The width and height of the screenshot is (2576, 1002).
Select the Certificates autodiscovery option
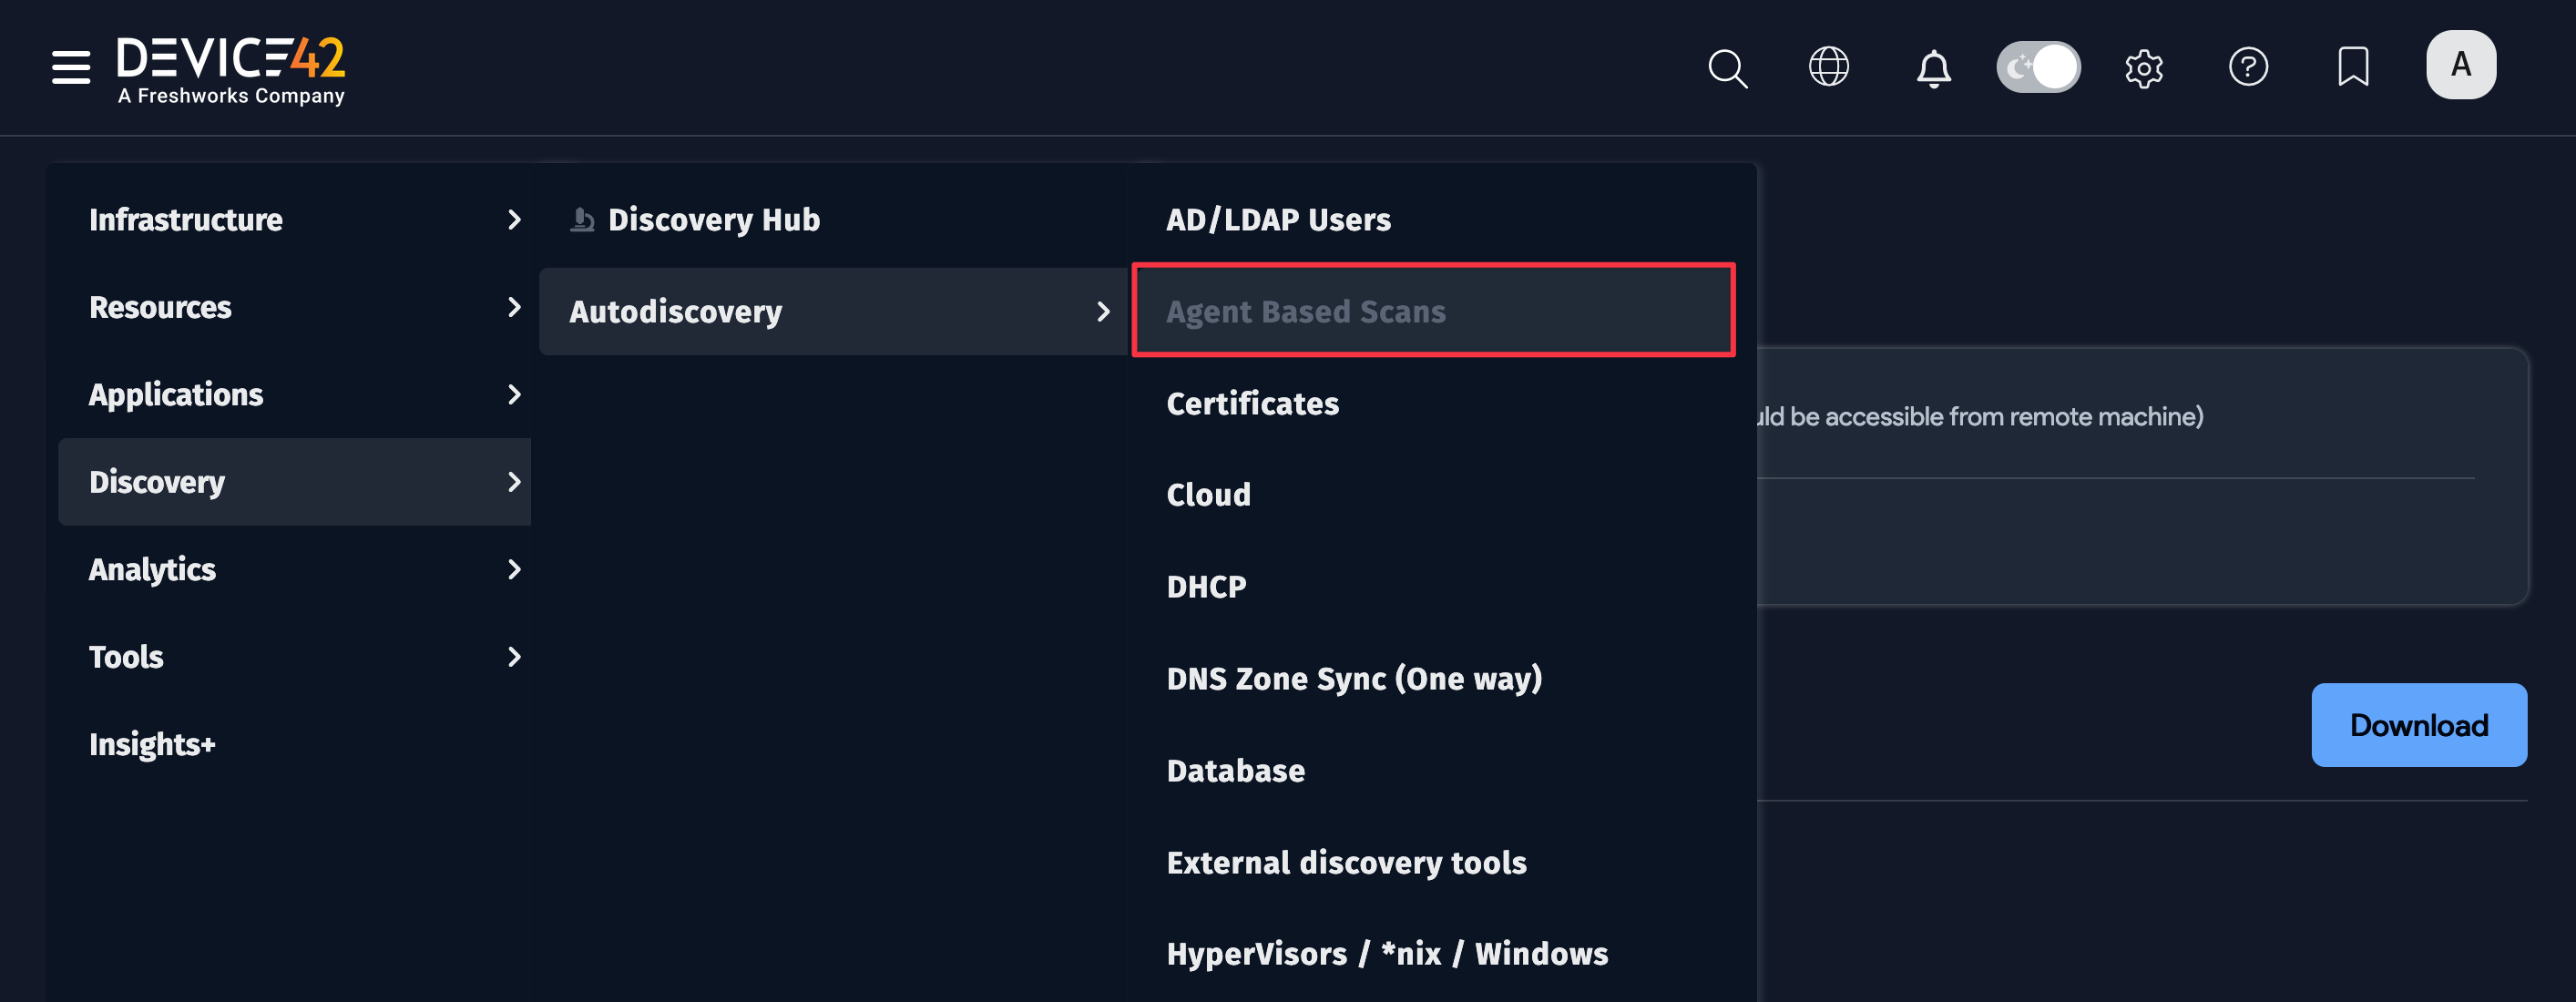tap(1252, 404)
